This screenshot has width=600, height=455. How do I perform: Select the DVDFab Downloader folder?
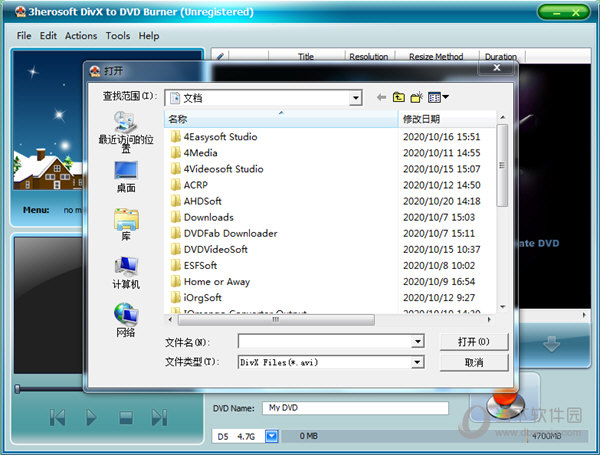[224, 233]
